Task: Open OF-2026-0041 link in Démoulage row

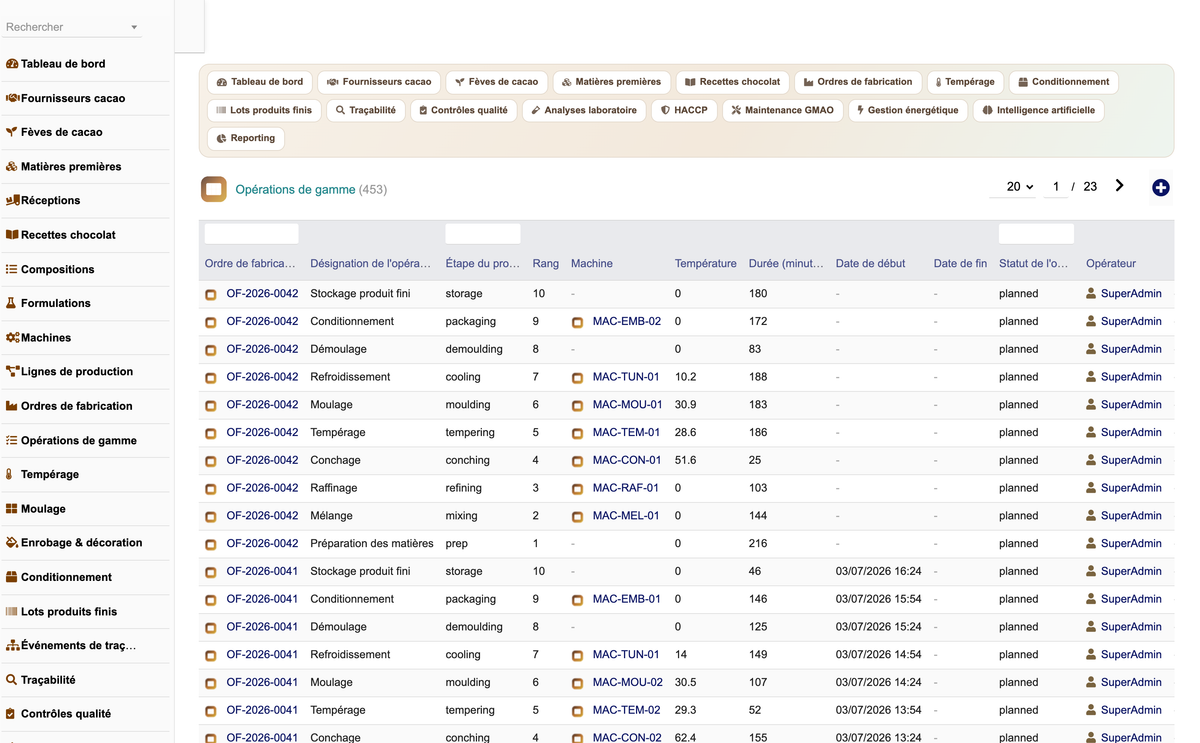Action: click(262, 627)
